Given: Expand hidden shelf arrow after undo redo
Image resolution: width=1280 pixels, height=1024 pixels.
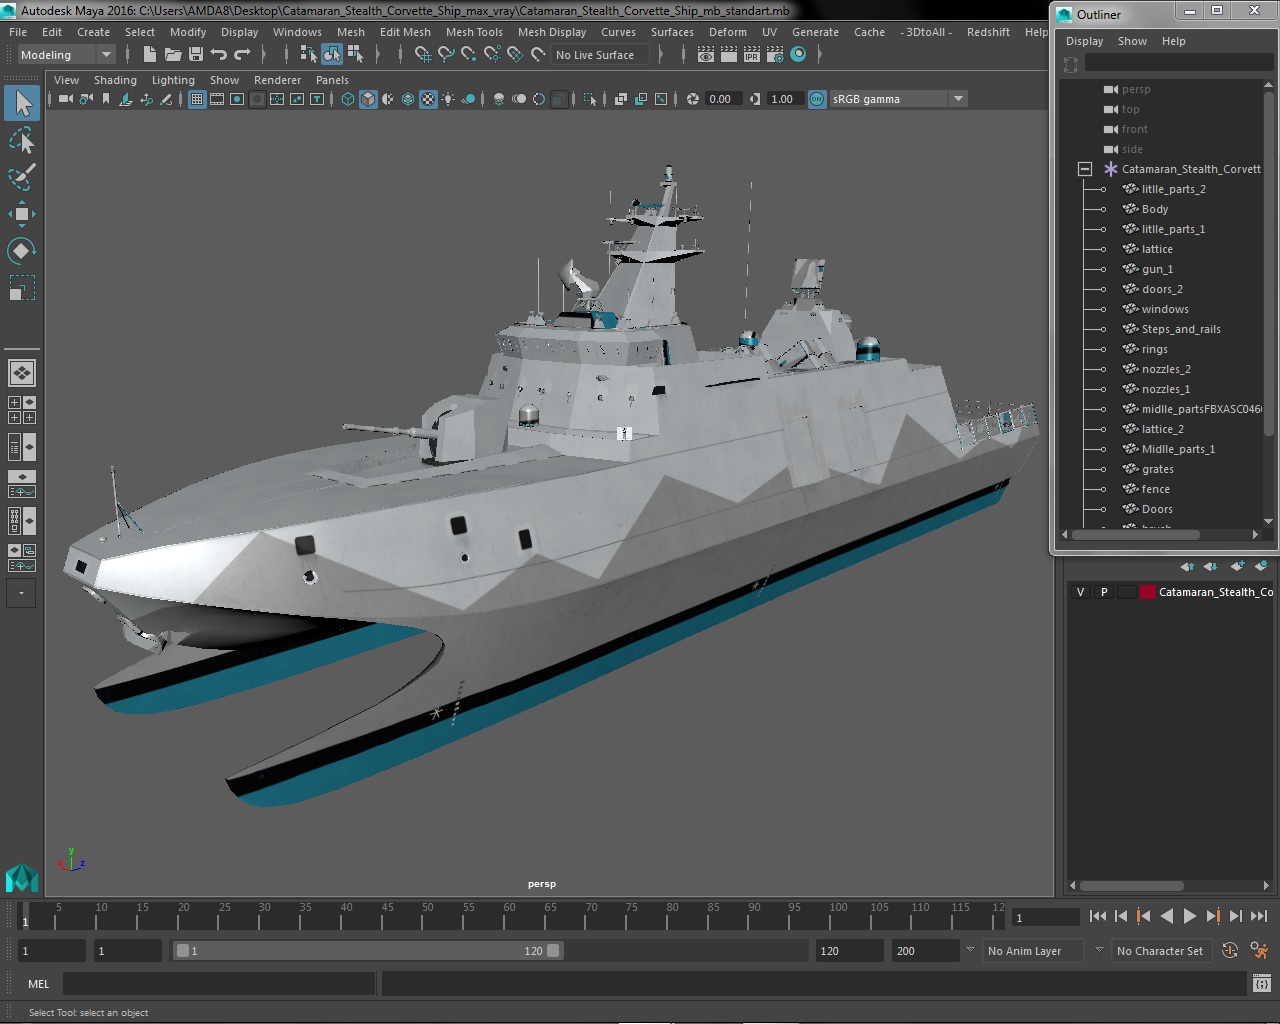Looking at the screenshot, I should coord(264,55).
